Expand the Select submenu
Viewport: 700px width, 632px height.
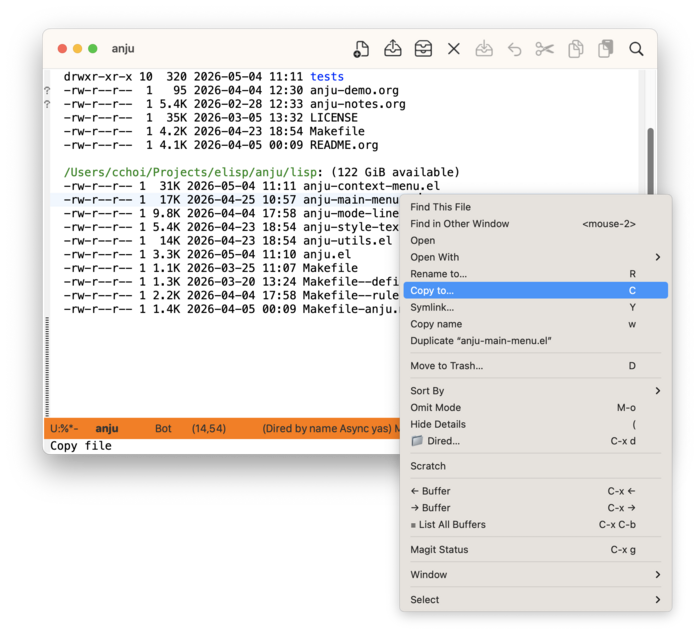[x=536, y=600]
